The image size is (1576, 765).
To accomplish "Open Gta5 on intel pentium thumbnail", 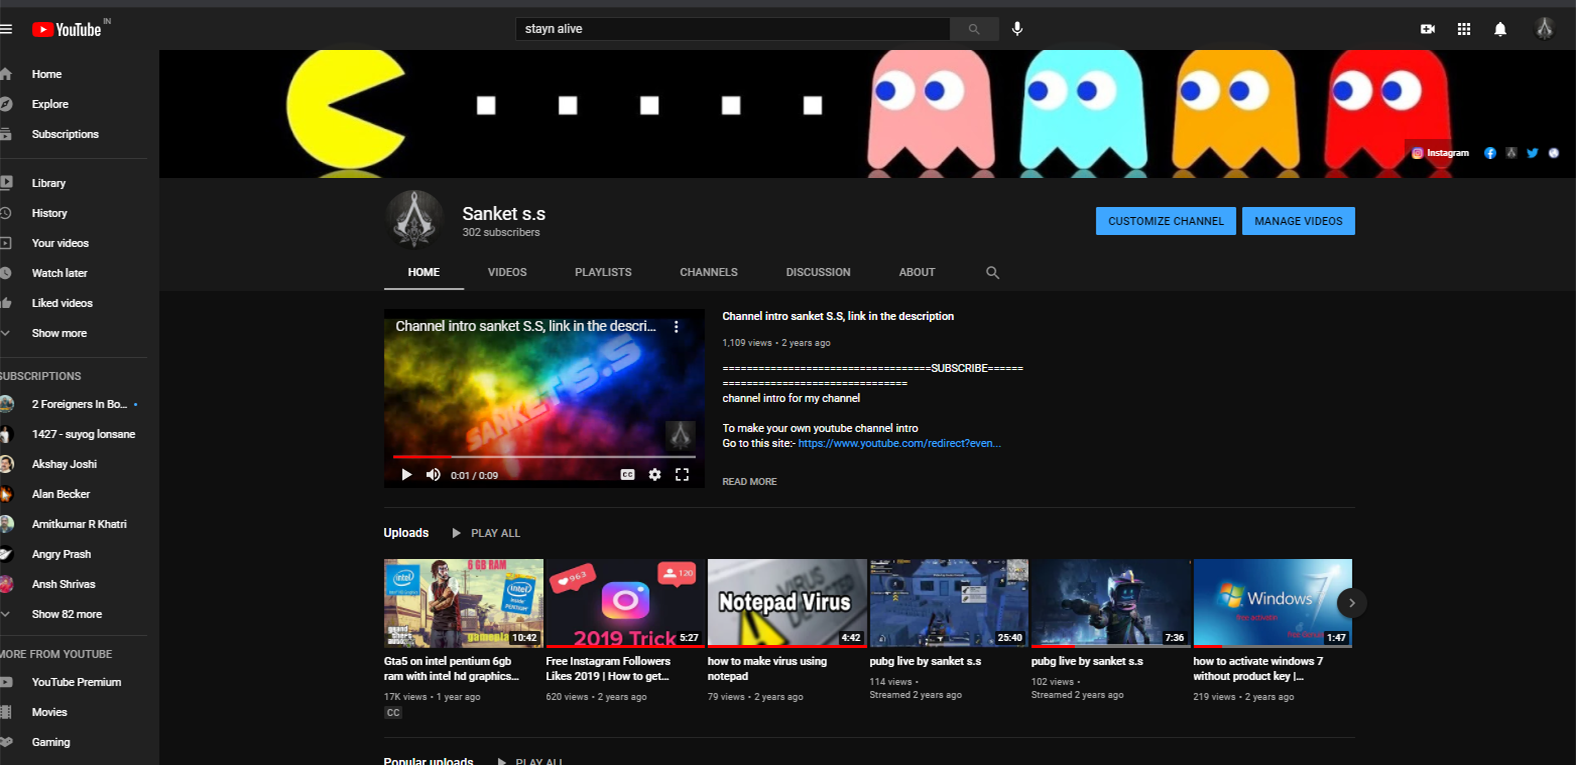I will pos(463,603).
